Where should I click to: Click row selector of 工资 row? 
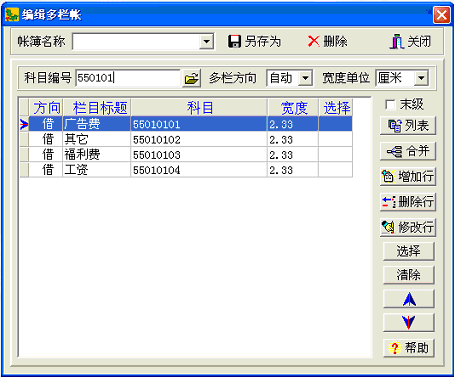(x=24, y=170)
